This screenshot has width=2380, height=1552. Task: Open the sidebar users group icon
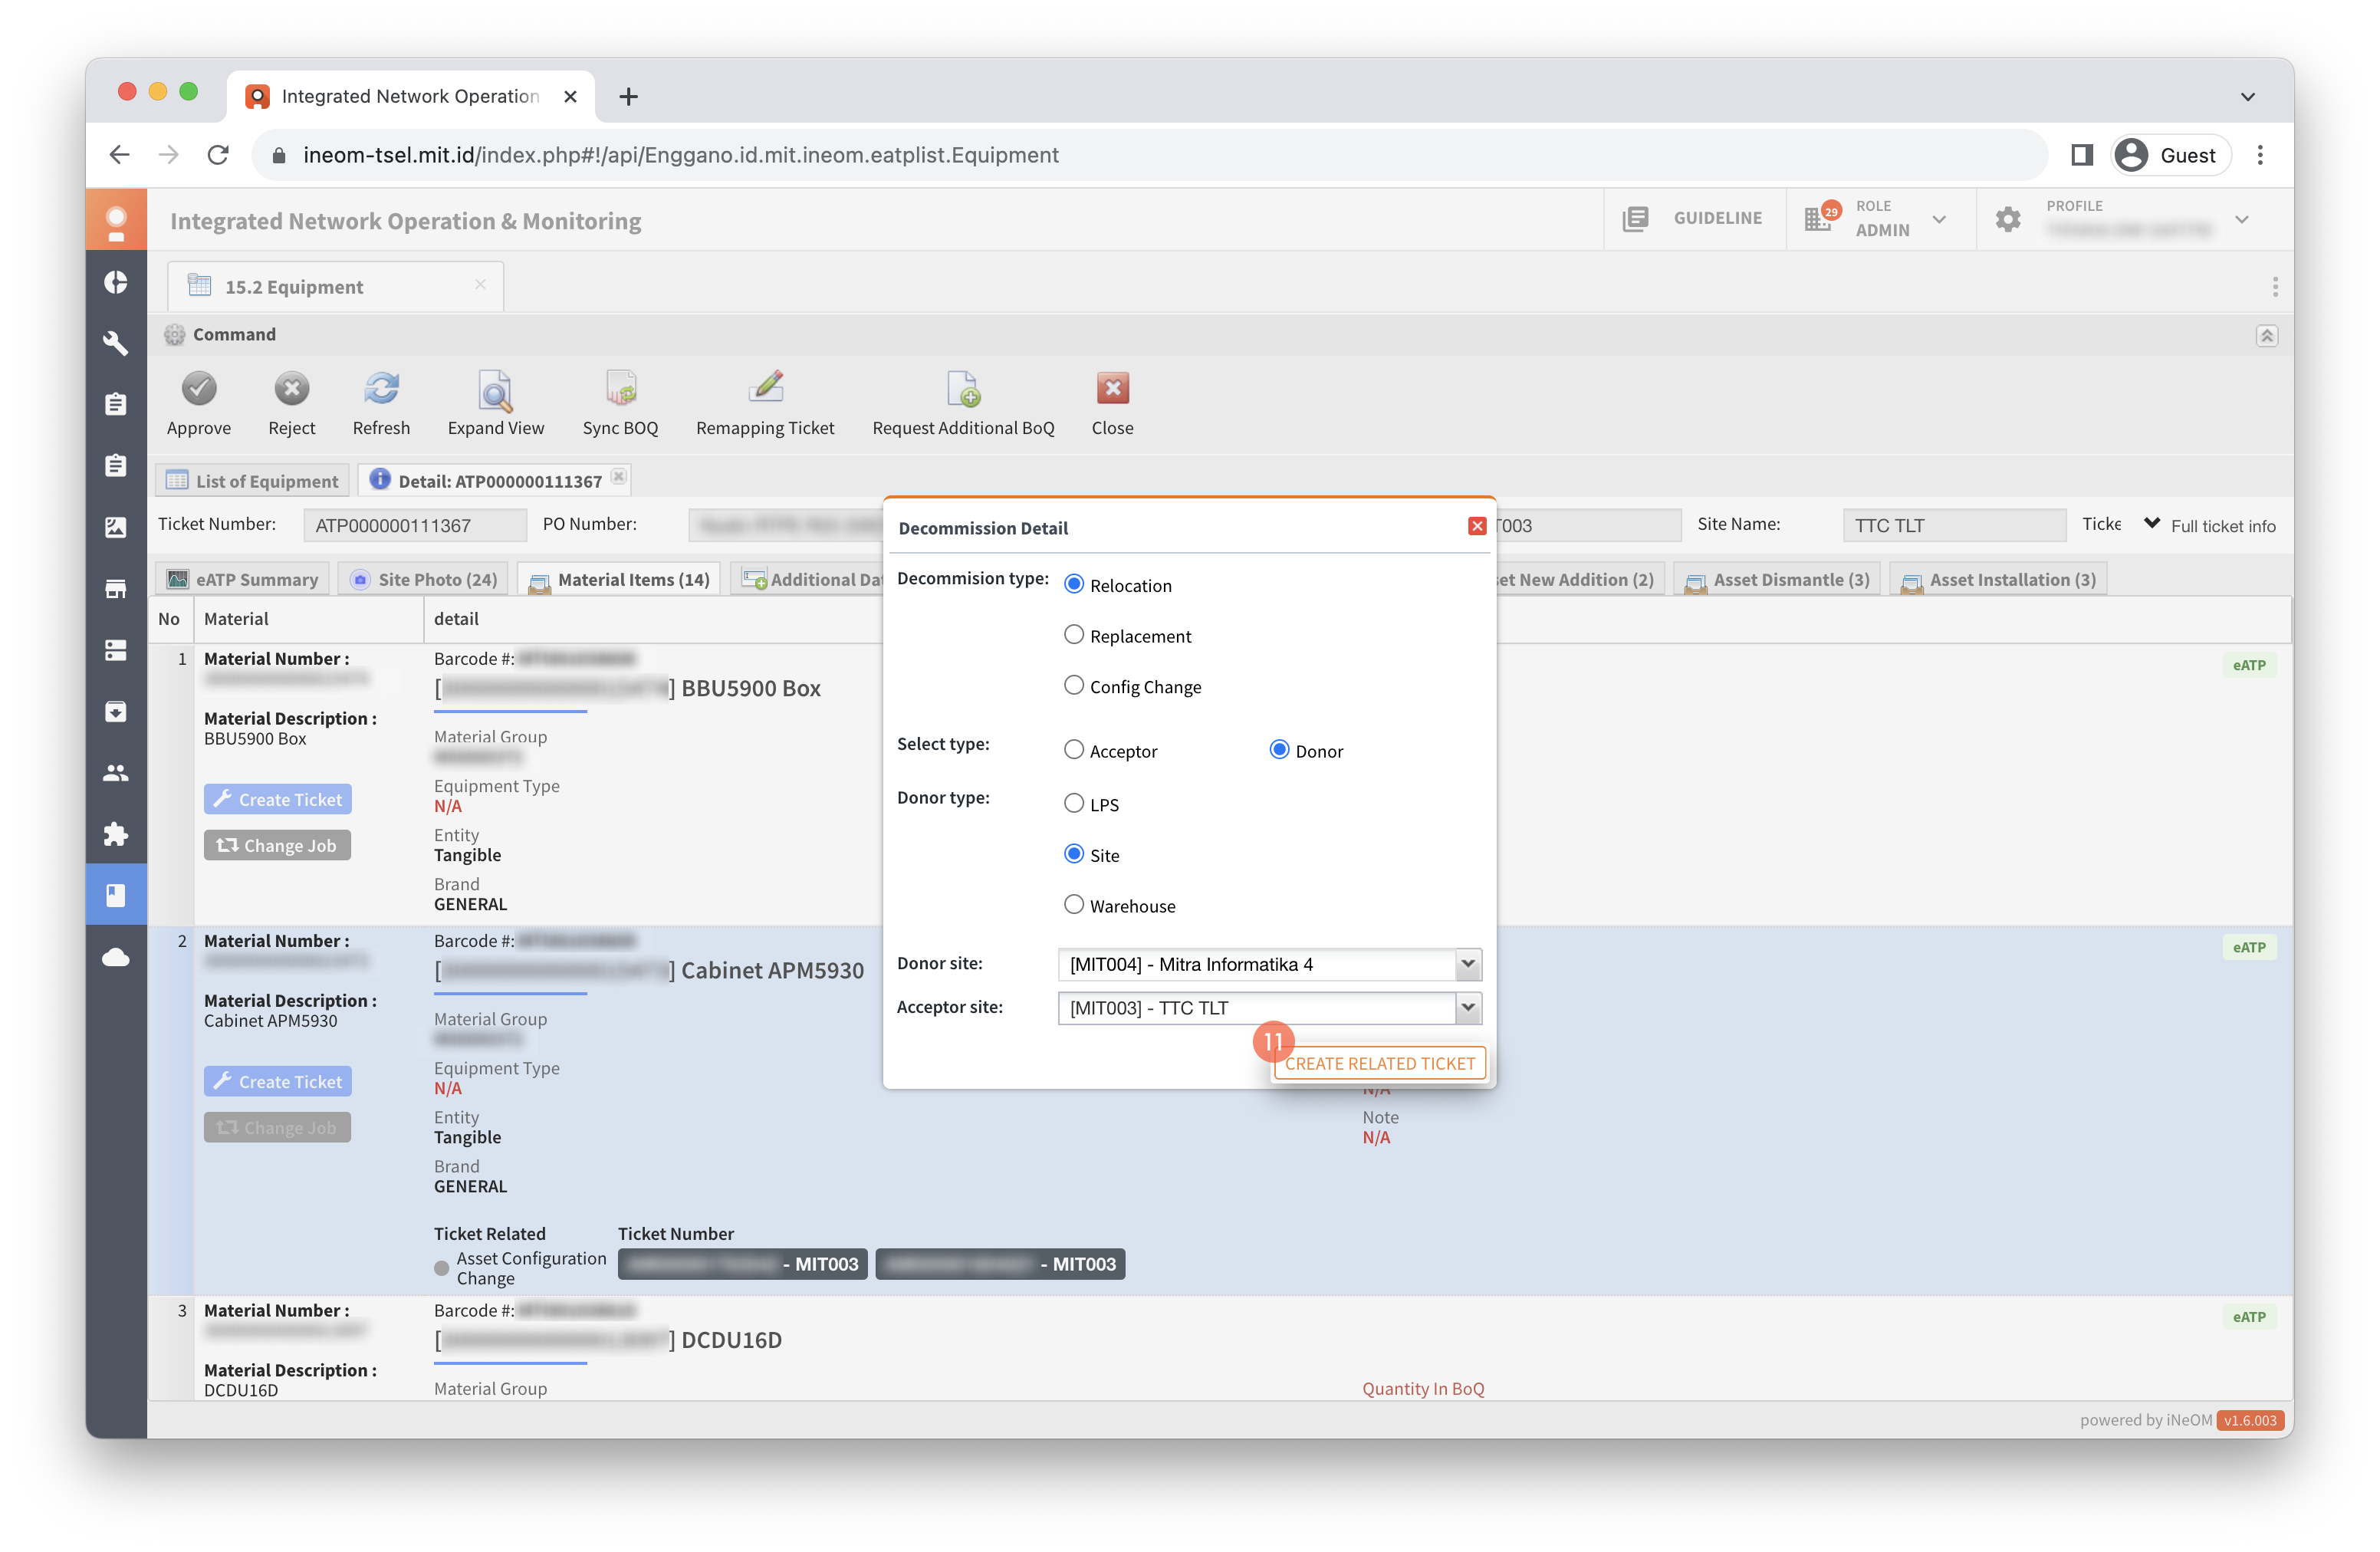point(116,773)
